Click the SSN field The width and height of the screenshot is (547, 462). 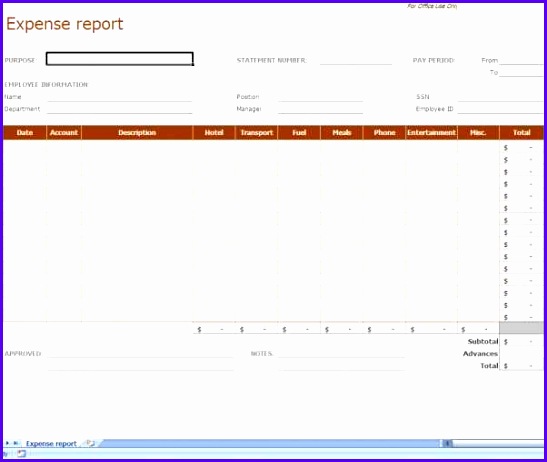(x=501, y=97)
